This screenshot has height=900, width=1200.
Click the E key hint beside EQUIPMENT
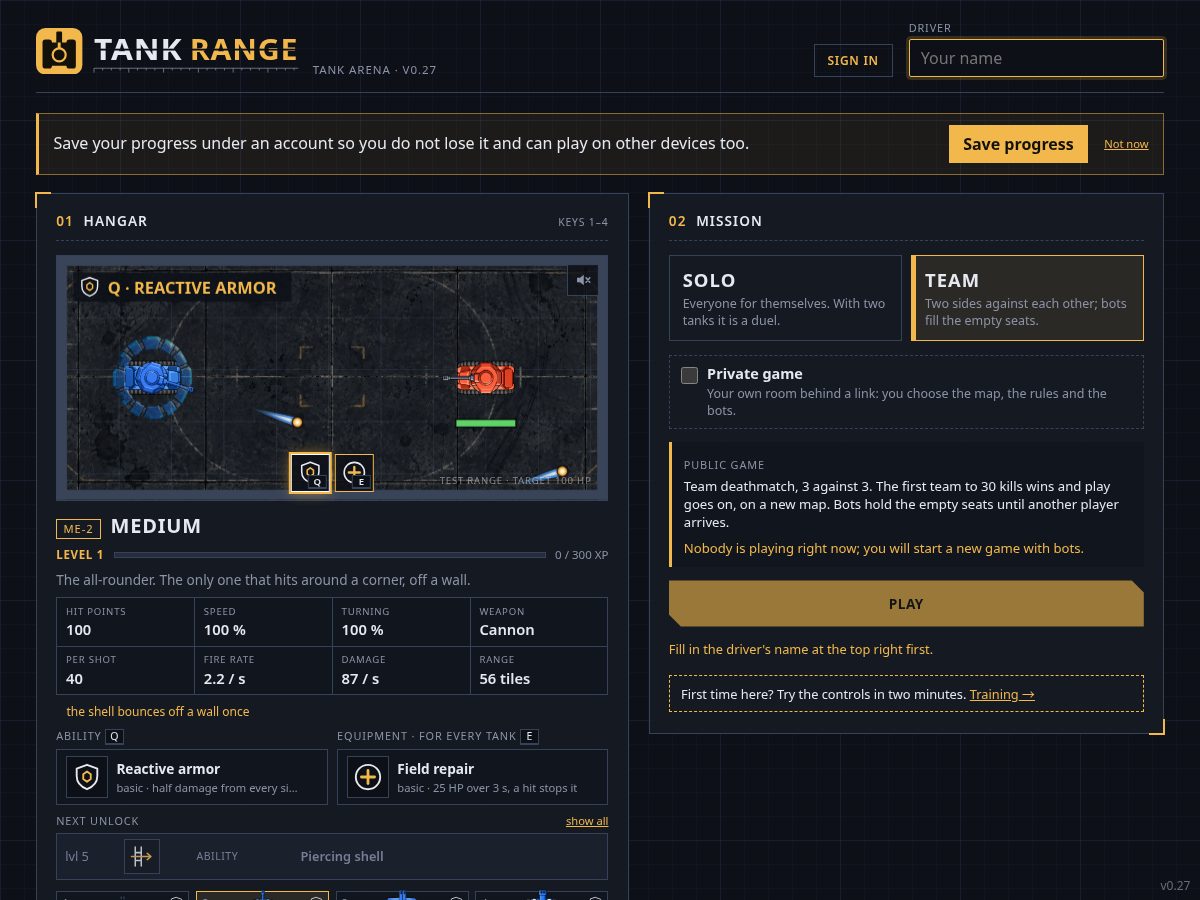click(x=530, y=736)
